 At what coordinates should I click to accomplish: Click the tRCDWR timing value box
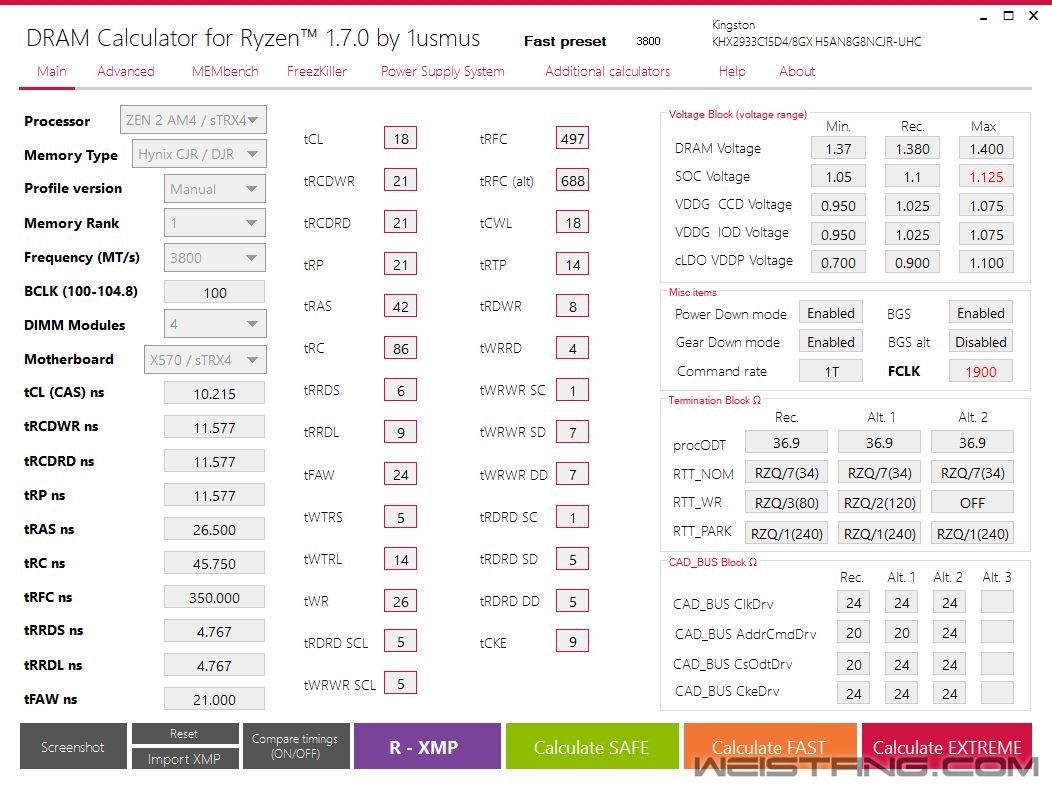[401, 181]
